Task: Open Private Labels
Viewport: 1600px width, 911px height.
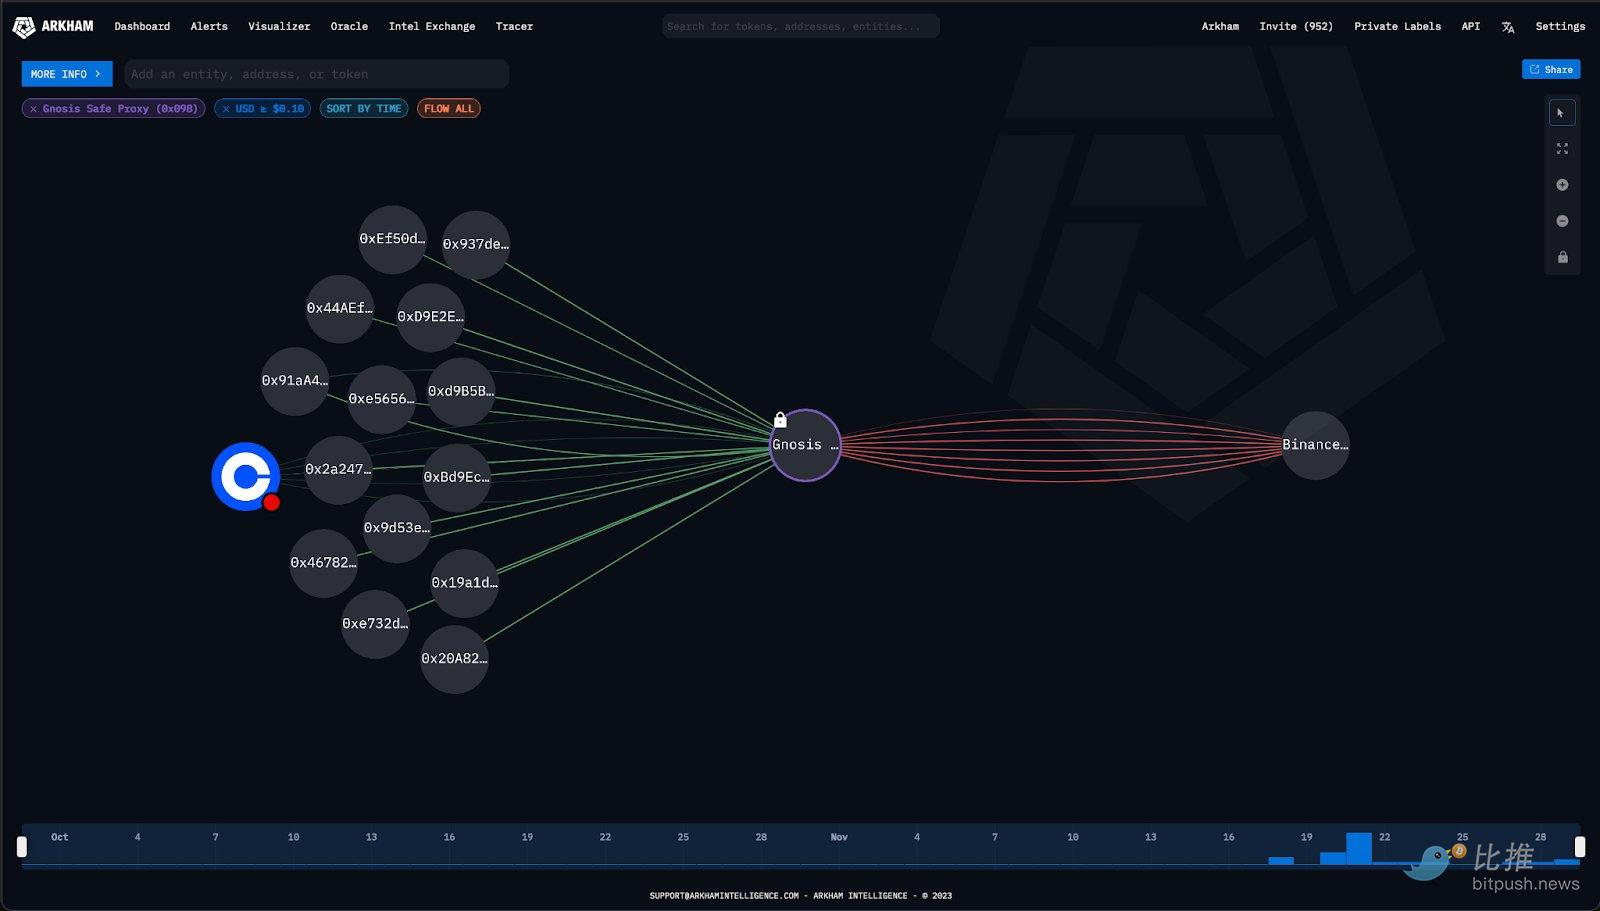Action: pos(1397,27)
